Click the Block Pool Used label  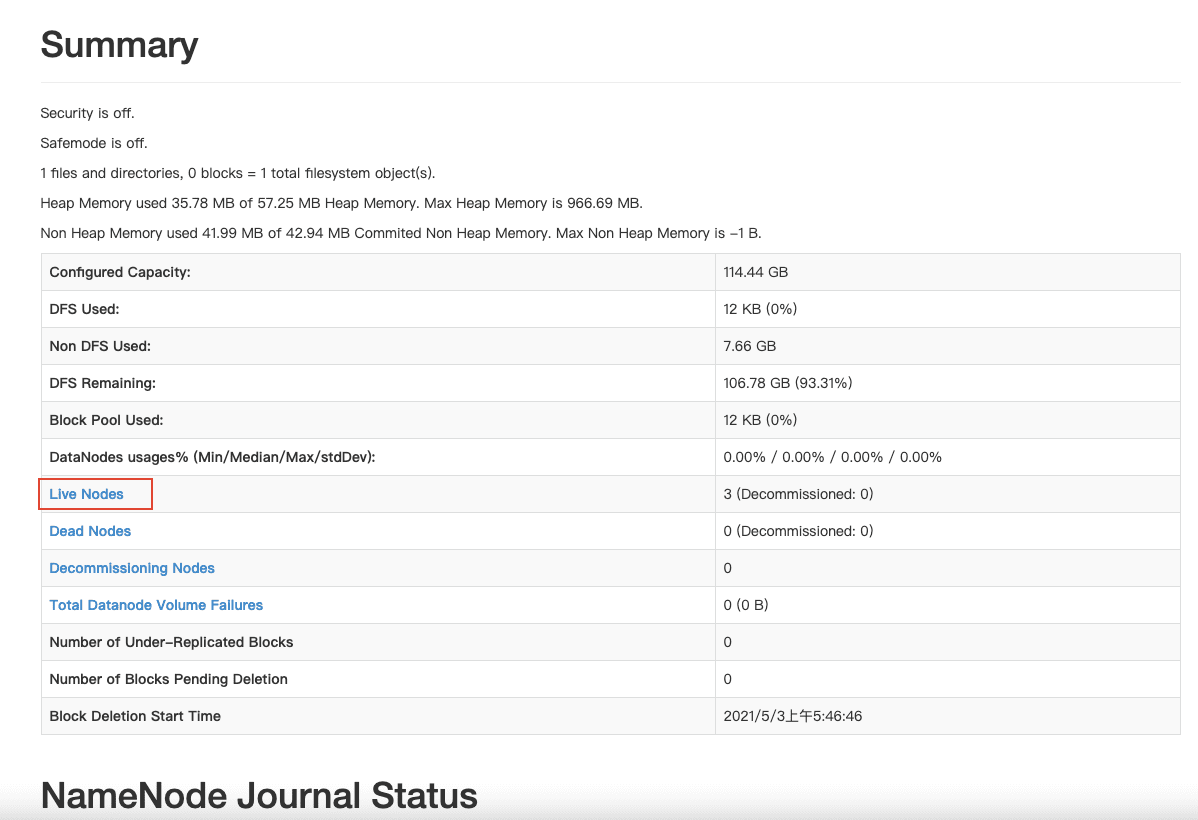tap(106, 420)
